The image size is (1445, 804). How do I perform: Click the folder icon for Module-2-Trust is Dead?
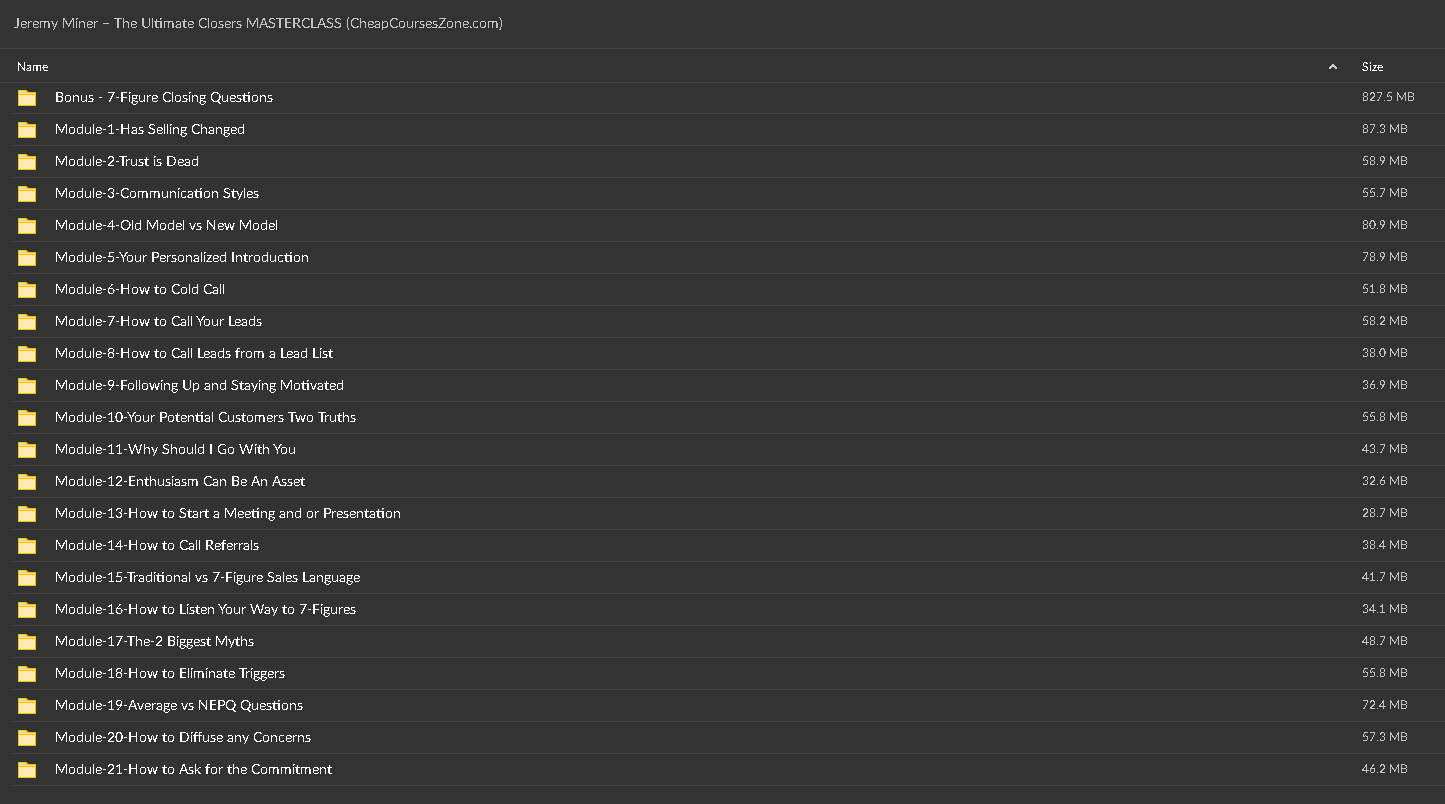pyautogui.click(x=27, y=162)
